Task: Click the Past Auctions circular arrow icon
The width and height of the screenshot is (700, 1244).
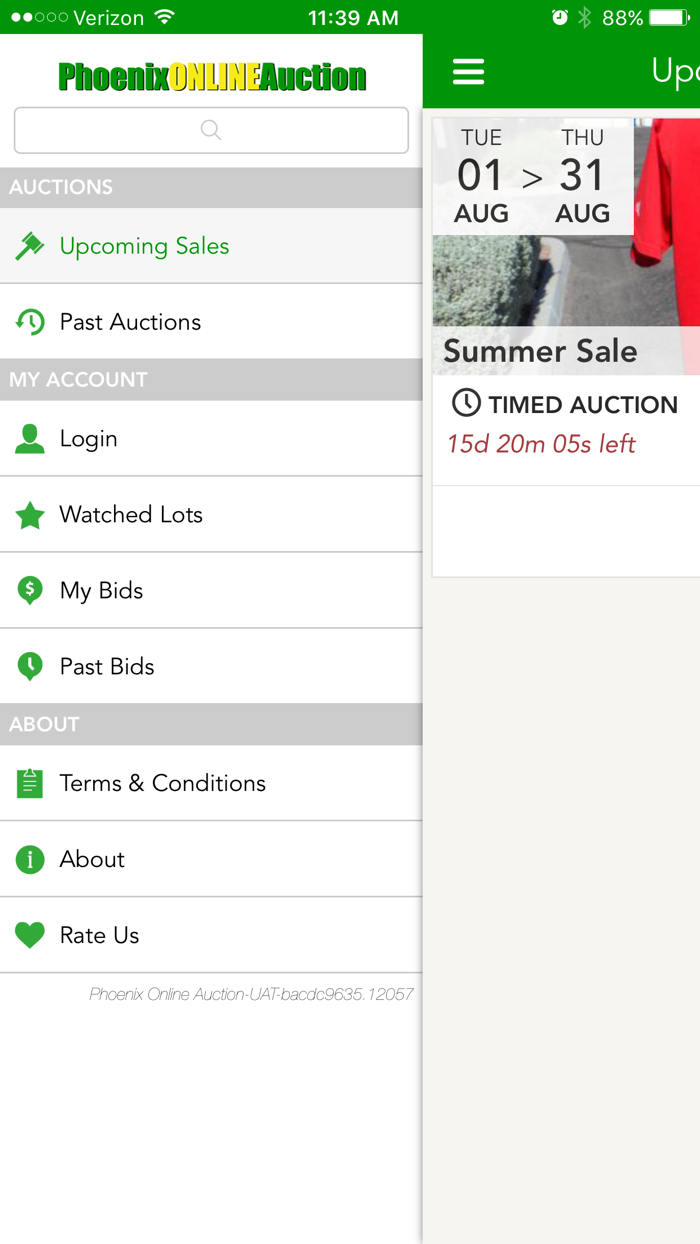Action: (x=30, y=321)
